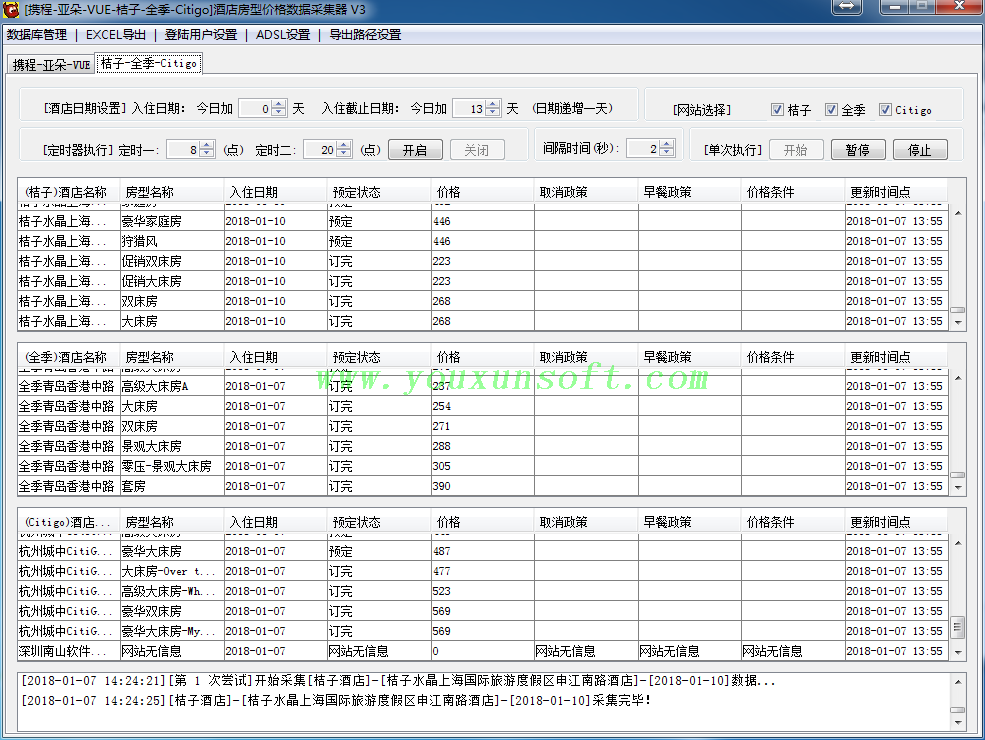985x740 pixels.
Task: Click 价格 header in the 桔子 table
Action: (x=482, y=192)
